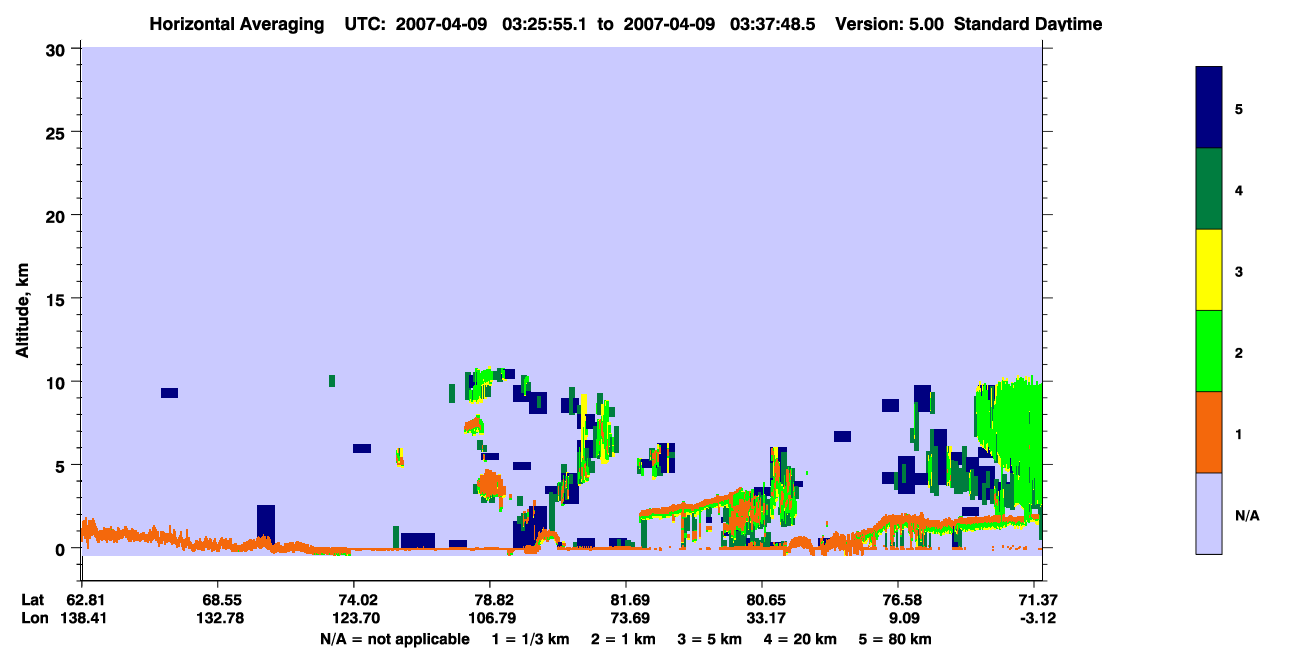The height and width of the screenshot is (667, 1300).
Task: Click the 'Lat' row label
Action: point(33,600)
